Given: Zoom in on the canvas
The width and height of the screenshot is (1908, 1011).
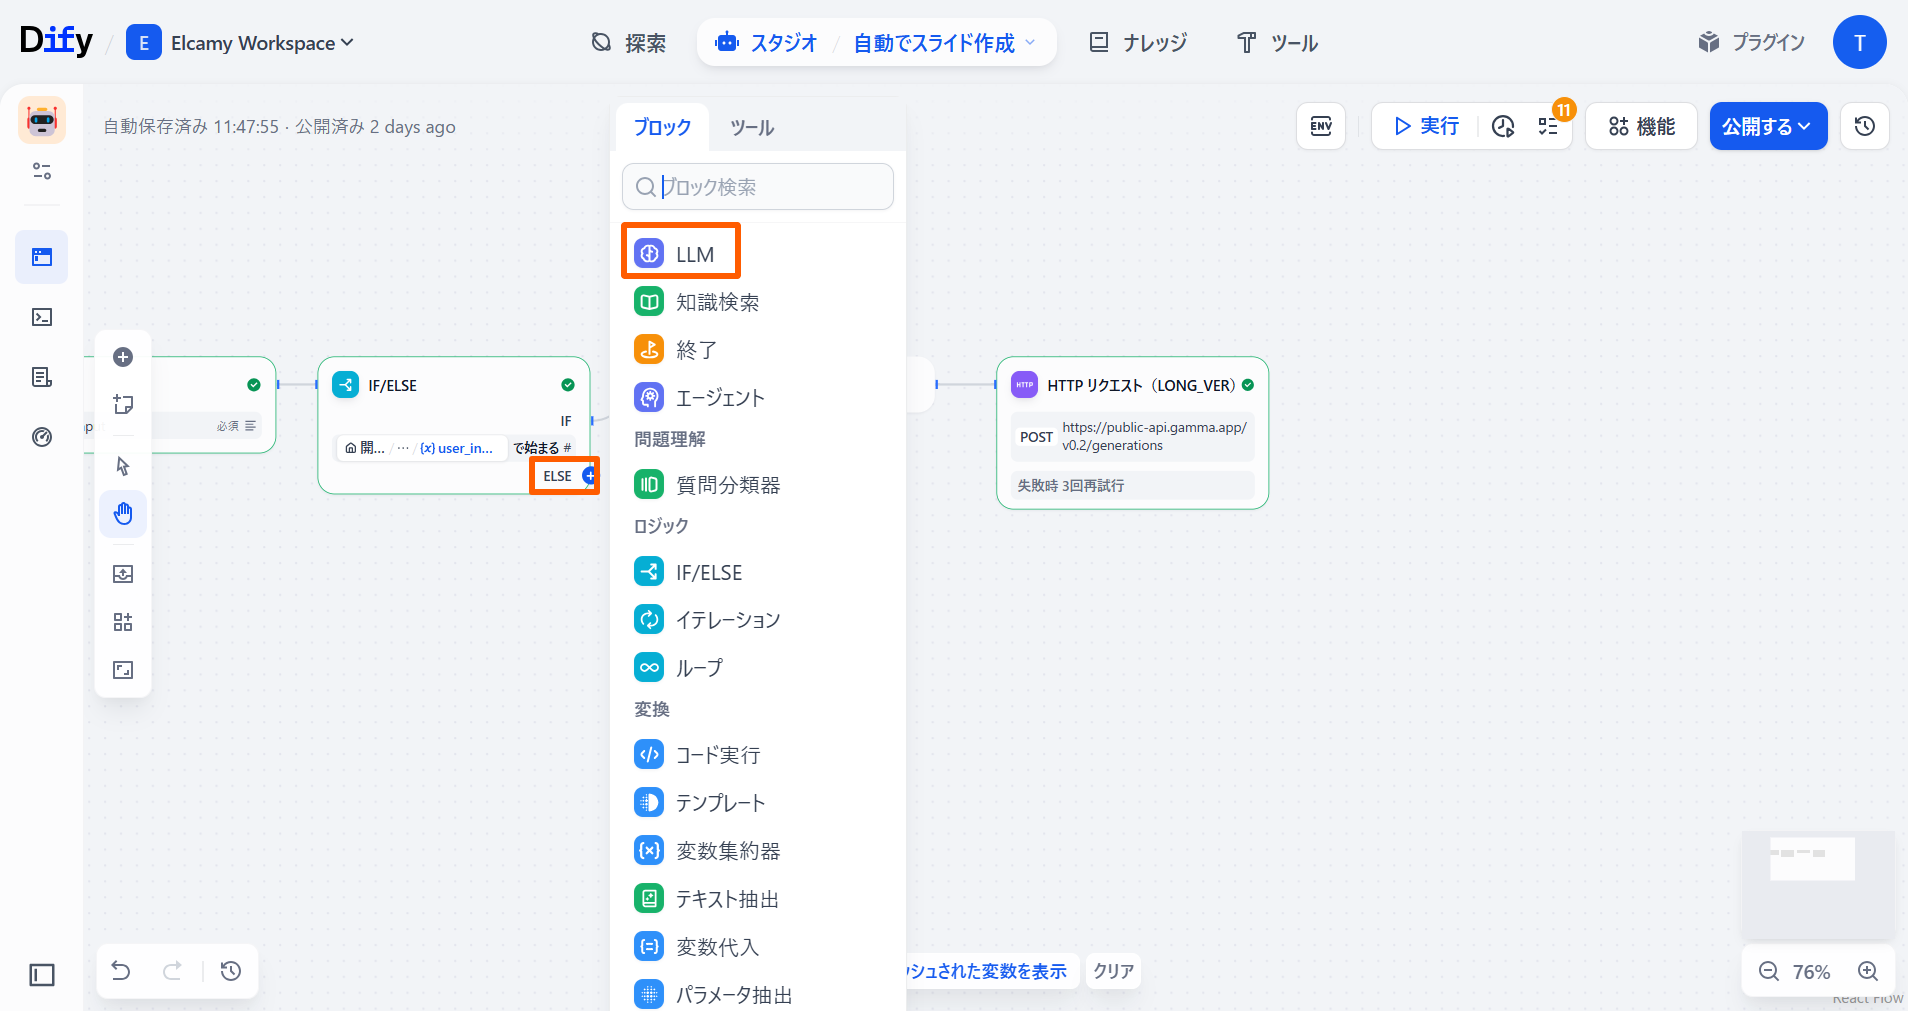Looking at the screenshot, I should pyautogui.click(x=1867, y=971).
